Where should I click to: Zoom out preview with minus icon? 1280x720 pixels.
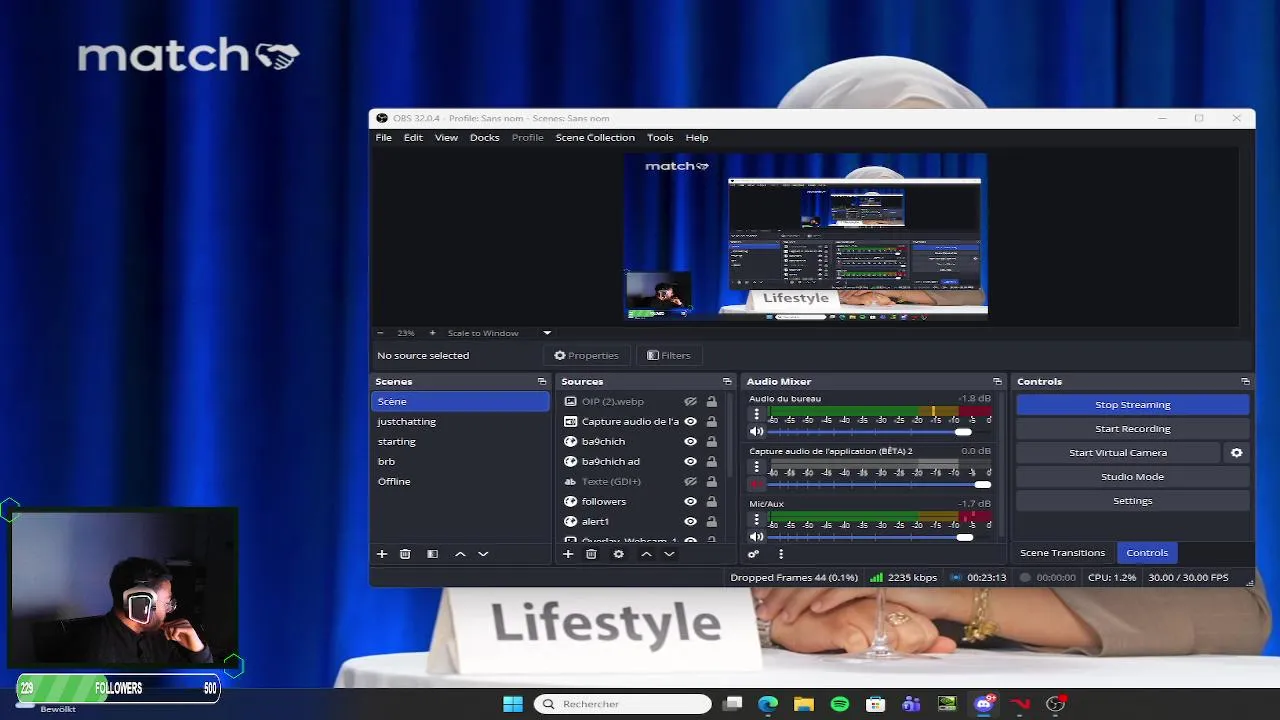pos(380,333)
